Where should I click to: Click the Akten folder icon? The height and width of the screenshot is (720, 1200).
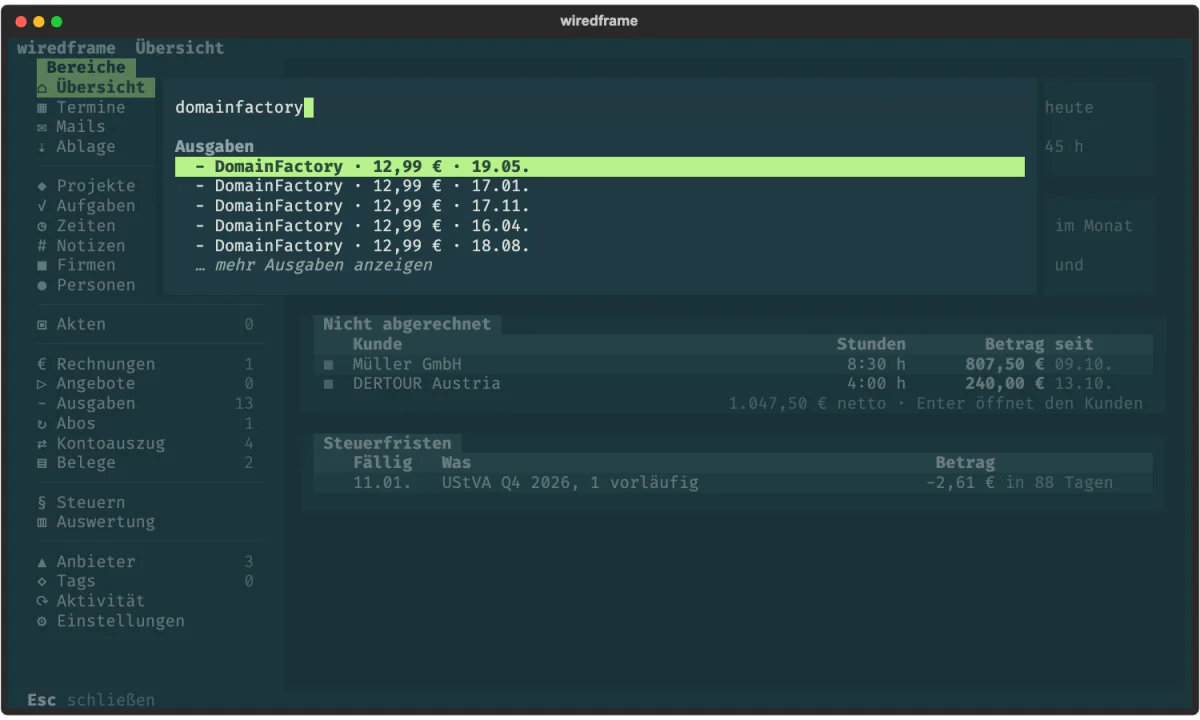click(x=42, y=325)
